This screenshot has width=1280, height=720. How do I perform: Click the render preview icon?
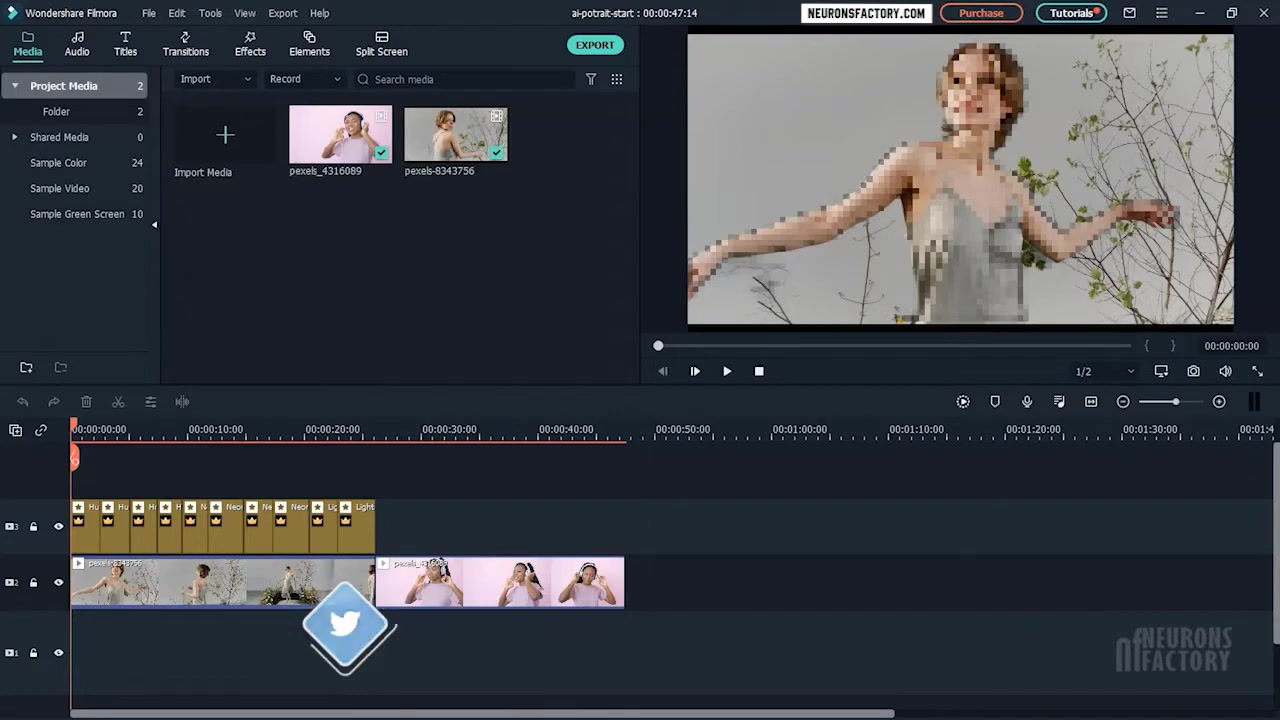click(x=963, y=402)
